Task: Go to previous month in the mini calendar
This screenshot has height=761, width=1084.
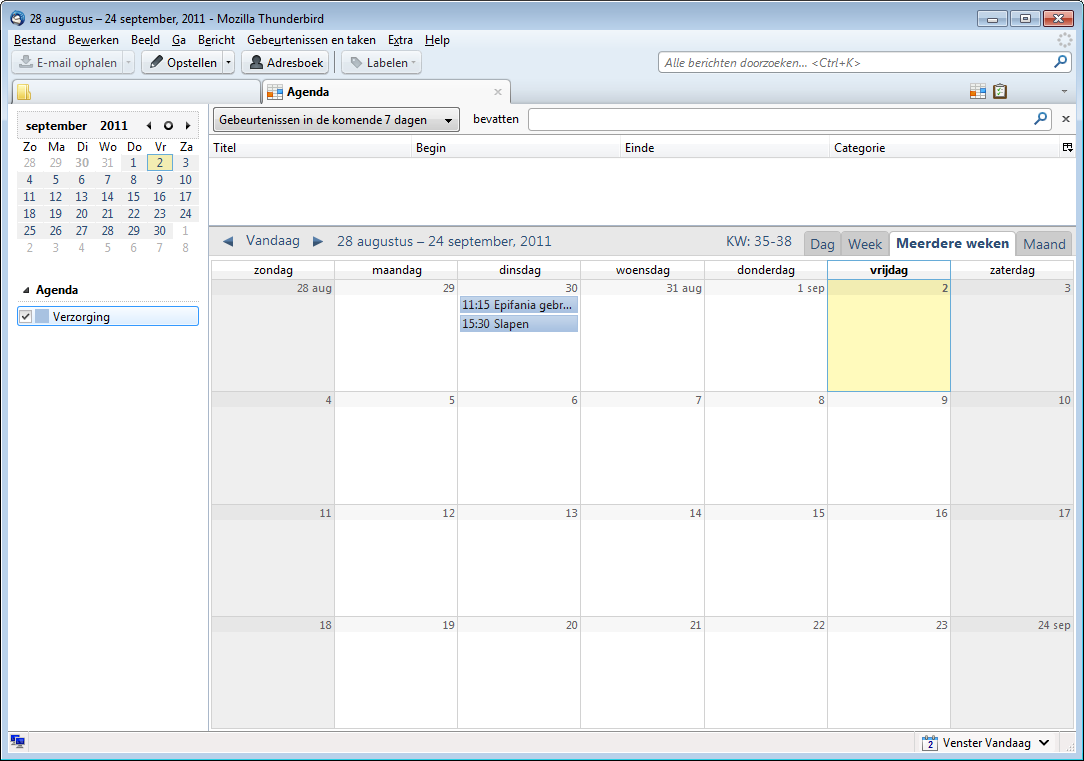Action: pyautogui.click(x=149, y=126)
